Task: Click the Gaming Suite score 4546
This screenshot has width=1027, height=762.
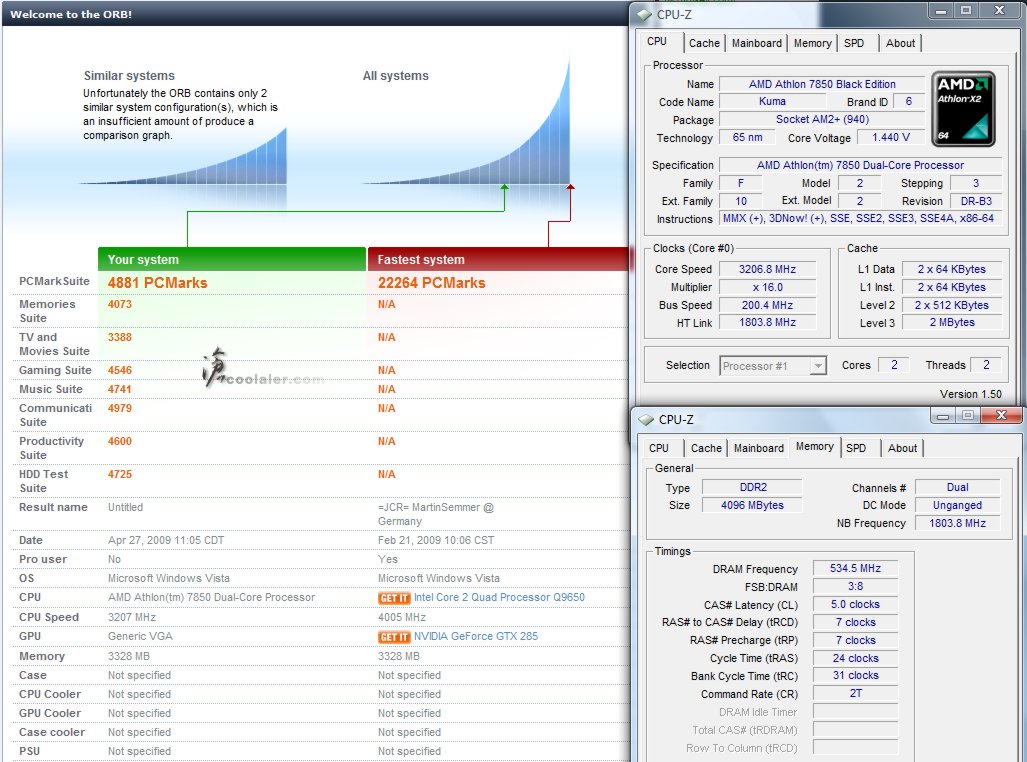Action: 120,370
